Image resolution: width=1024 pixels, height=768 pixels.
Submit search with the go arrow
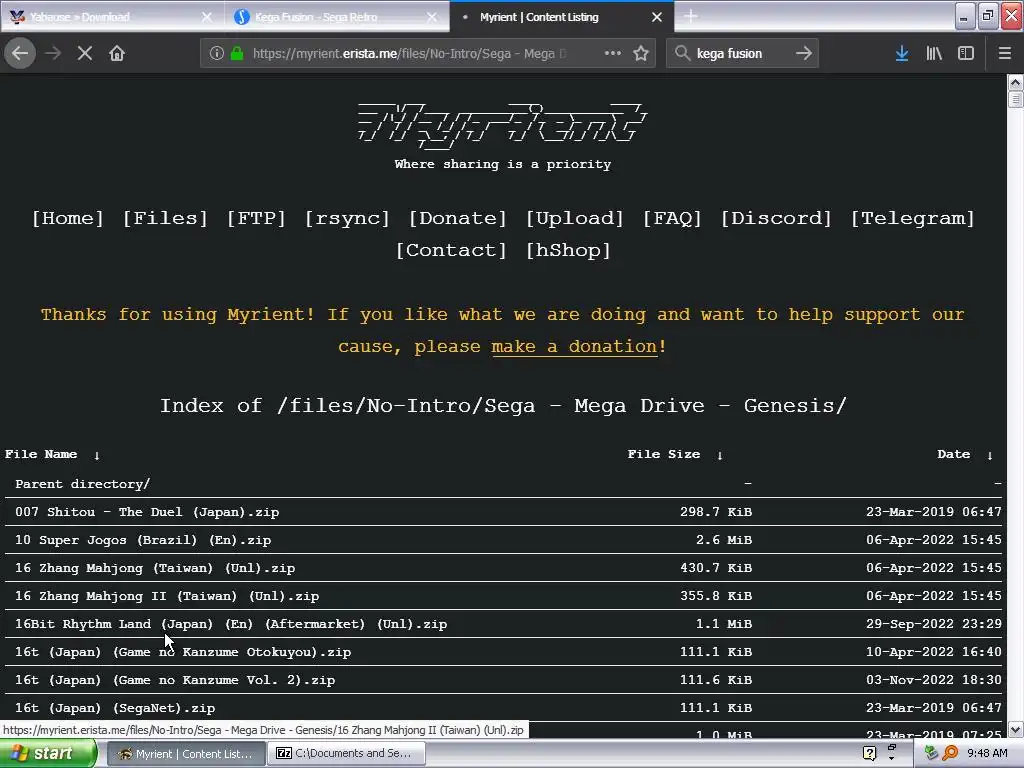804,54
